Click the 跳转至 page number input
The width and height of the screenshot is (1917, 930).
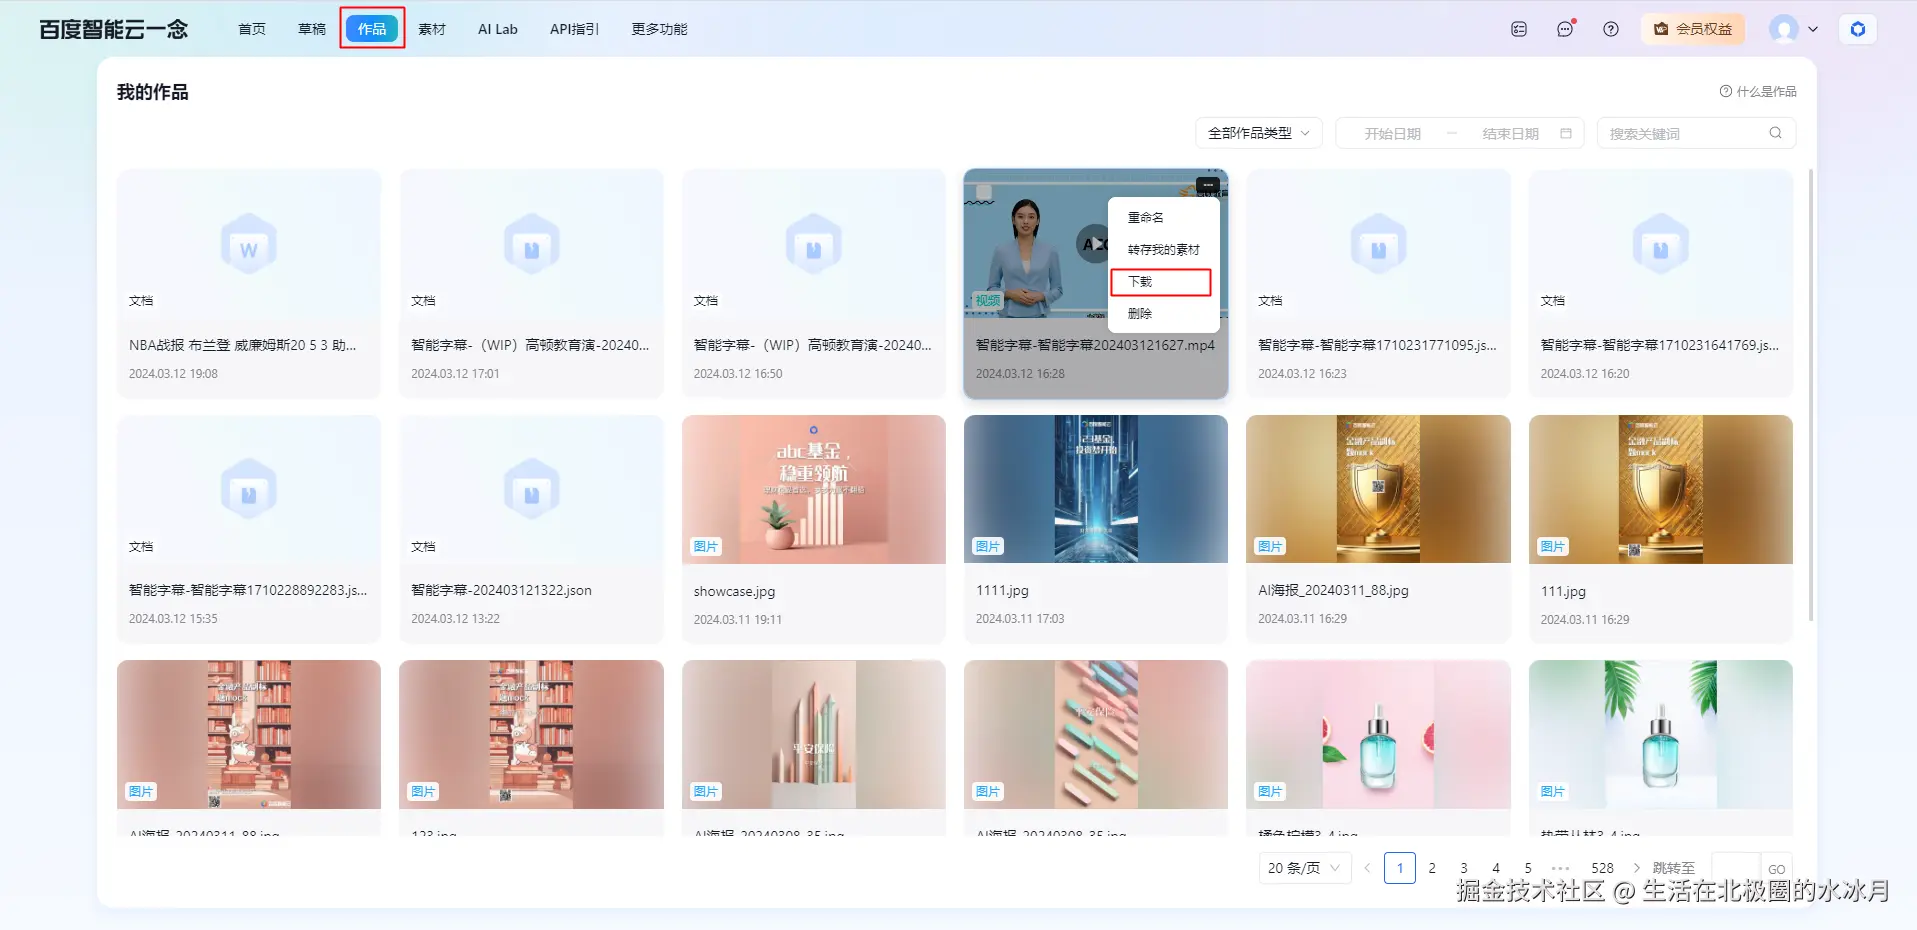point(1735,868)
